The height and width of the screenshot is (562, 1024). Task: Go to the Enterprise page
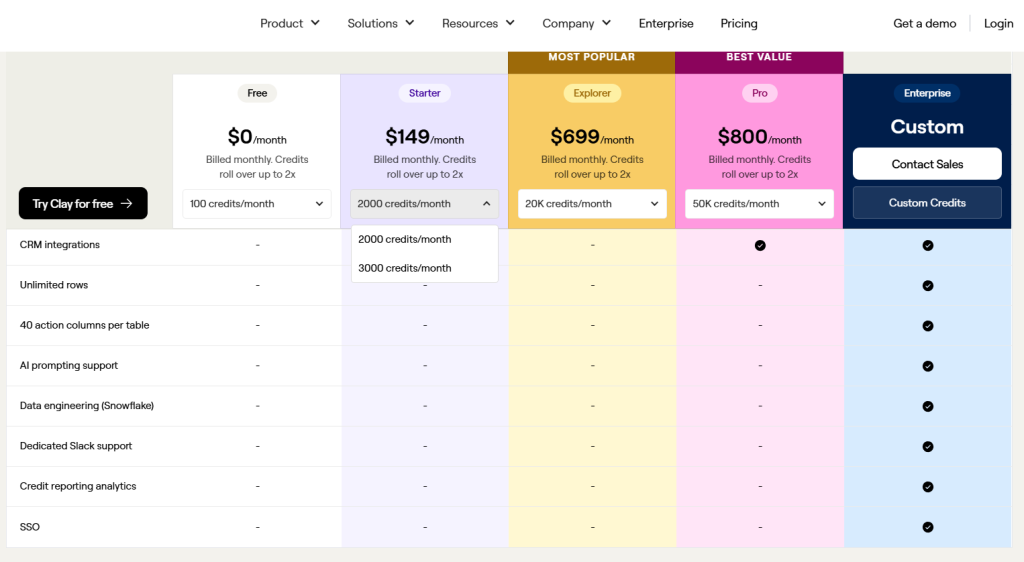[666, 23]
